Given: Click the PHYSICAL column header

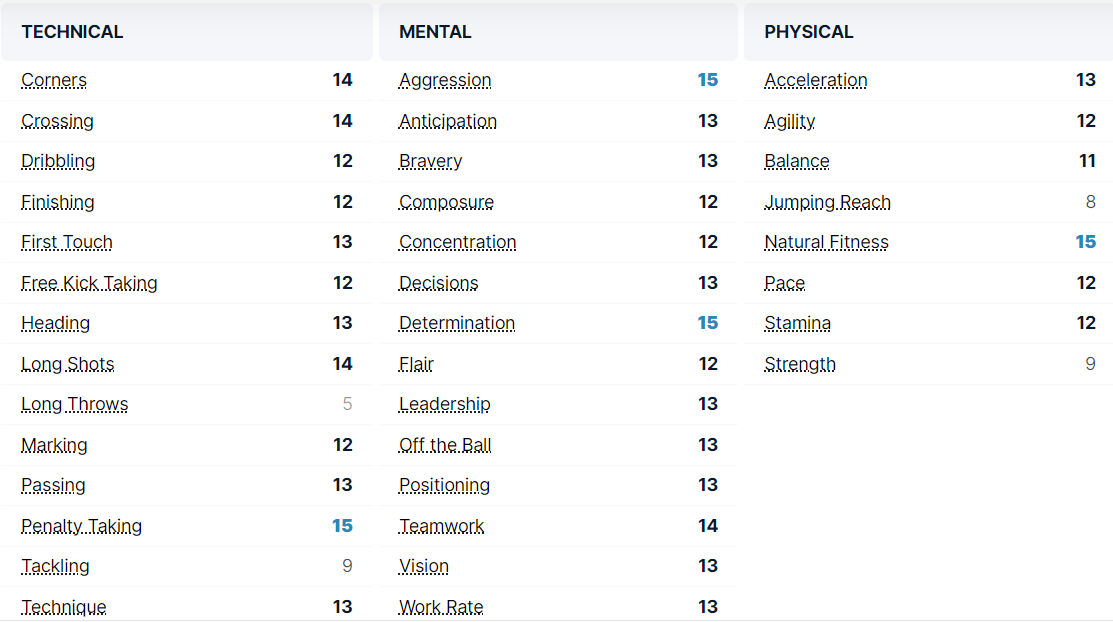Looking at the screenshot, I should tap(808, 32).
